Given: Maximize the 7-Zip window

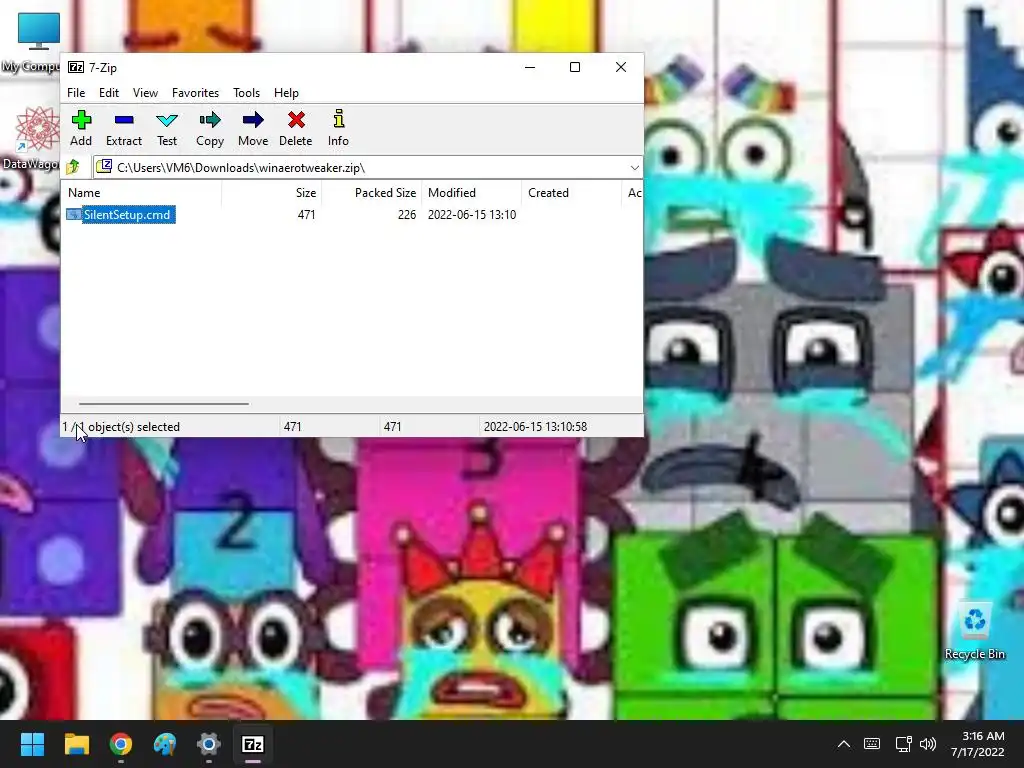Looking at the screenshot, I should click(575, 67).
